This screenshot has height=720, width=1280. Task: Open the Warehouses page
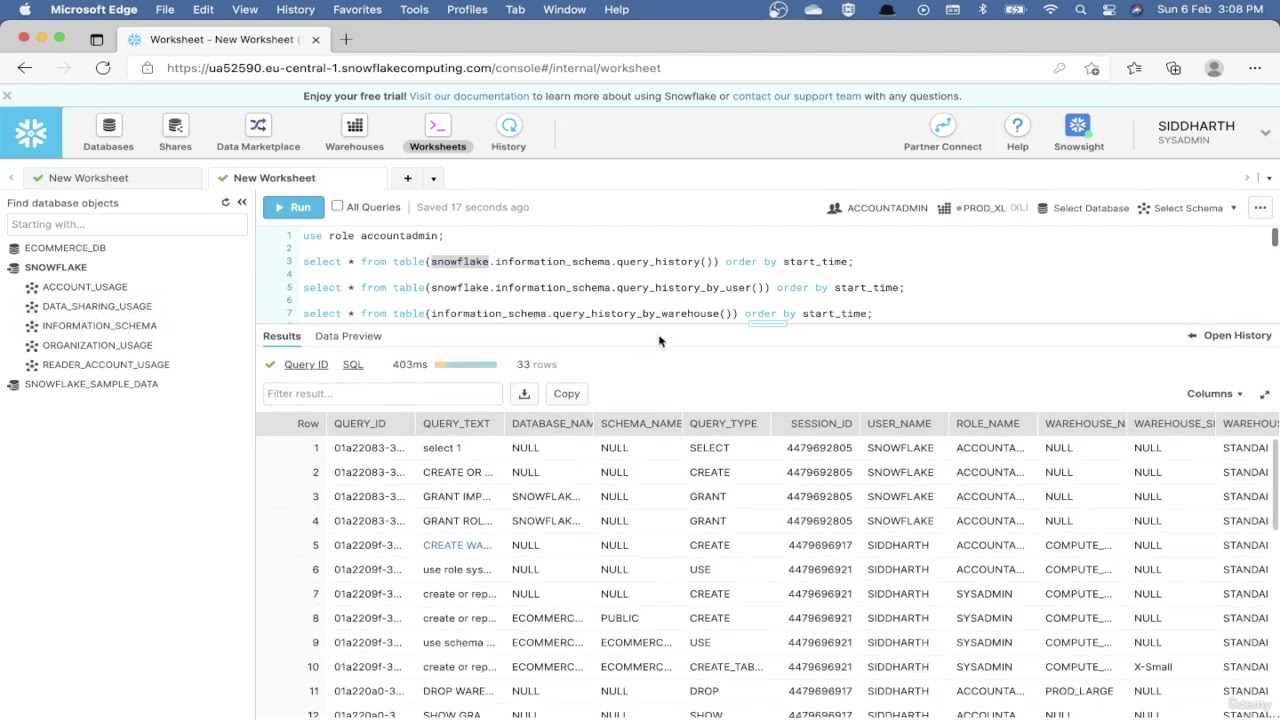[354, 133]
